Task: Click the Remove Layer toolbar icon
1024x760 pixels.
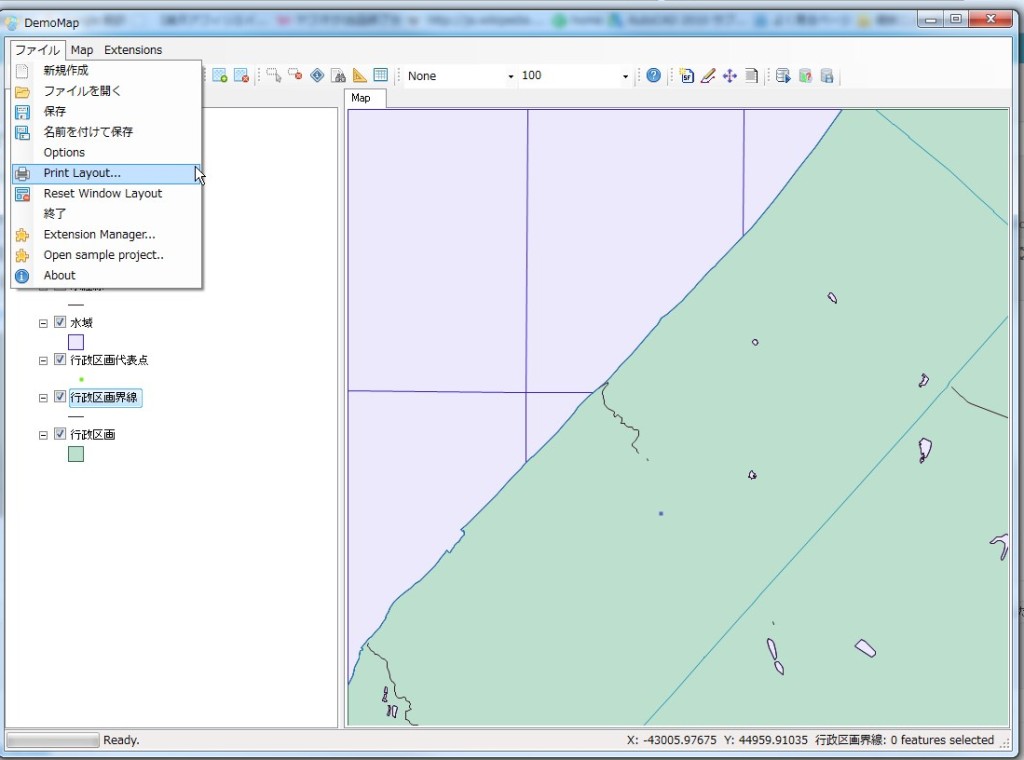Action: pyautogui.click(x=241, y=76)
